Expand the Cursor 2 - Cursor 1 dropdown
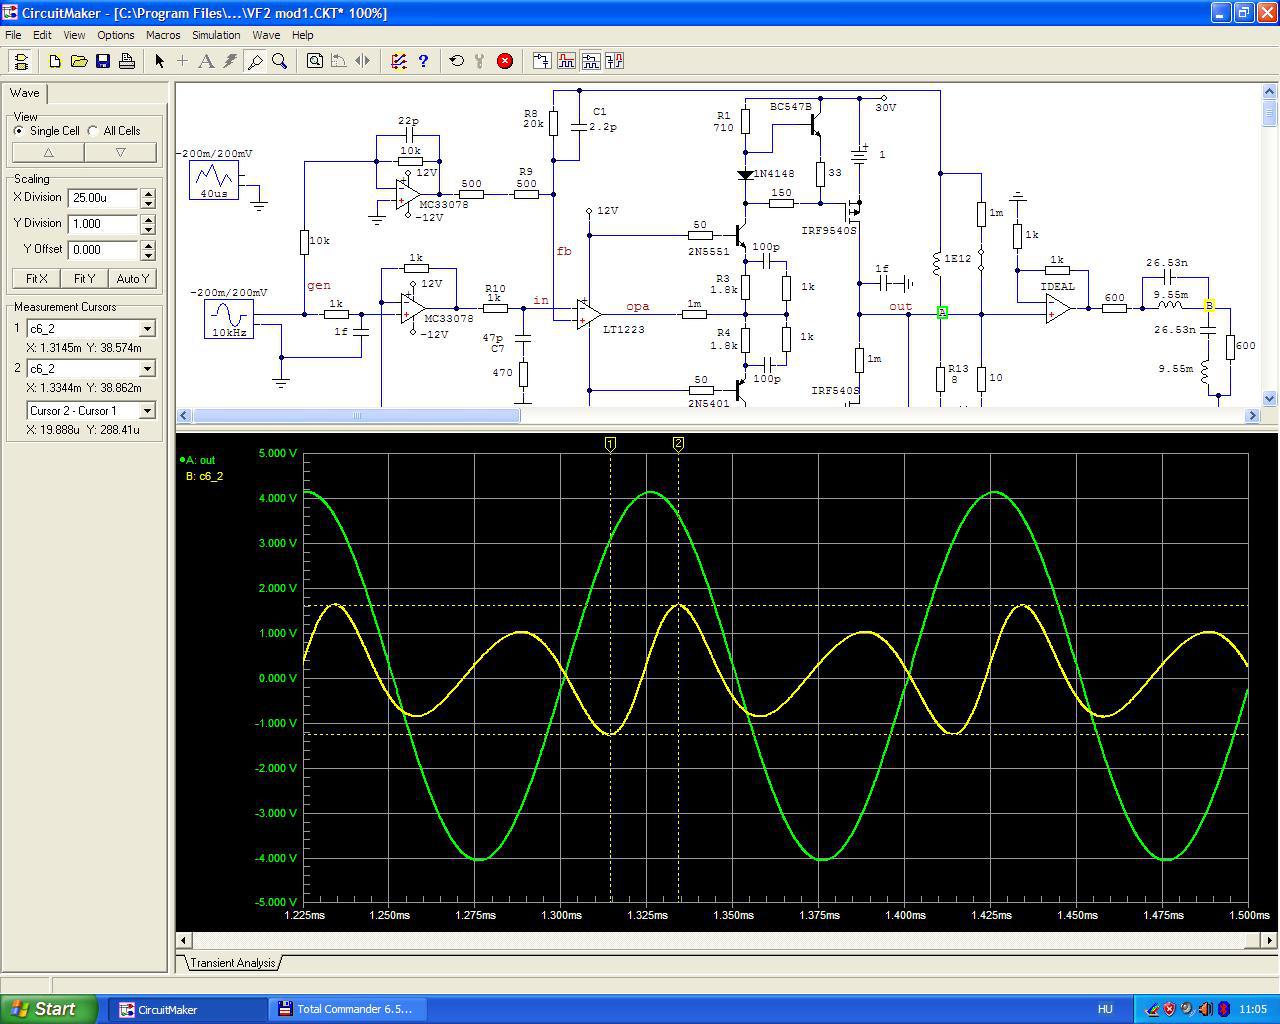The height and width of the screenshot is (1024, 1280). (x=147, y=411)
